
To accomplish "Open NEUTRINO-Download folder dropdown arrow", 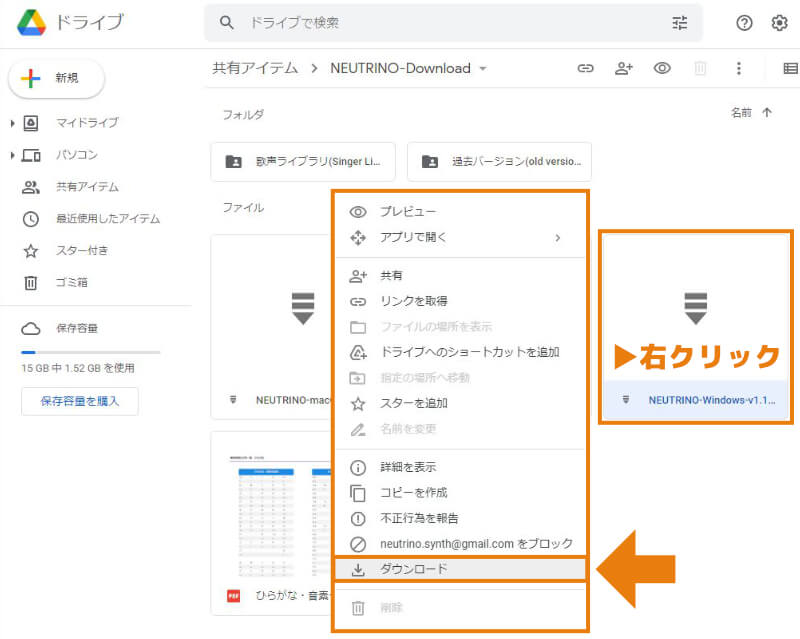I will click(x=483, y=68).
